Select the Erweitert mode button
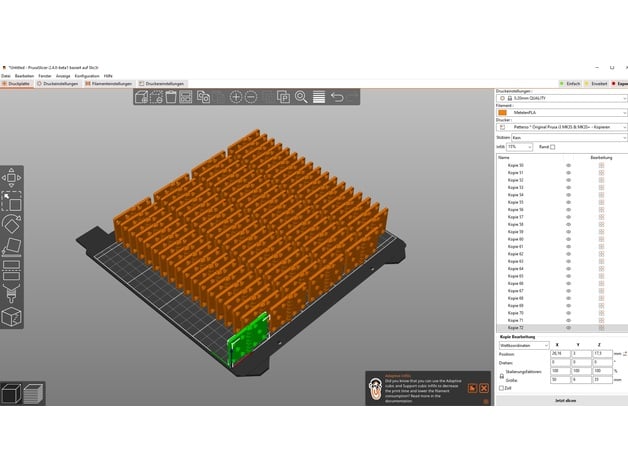This screenshot has height=472, width=628. pos(596,84)
